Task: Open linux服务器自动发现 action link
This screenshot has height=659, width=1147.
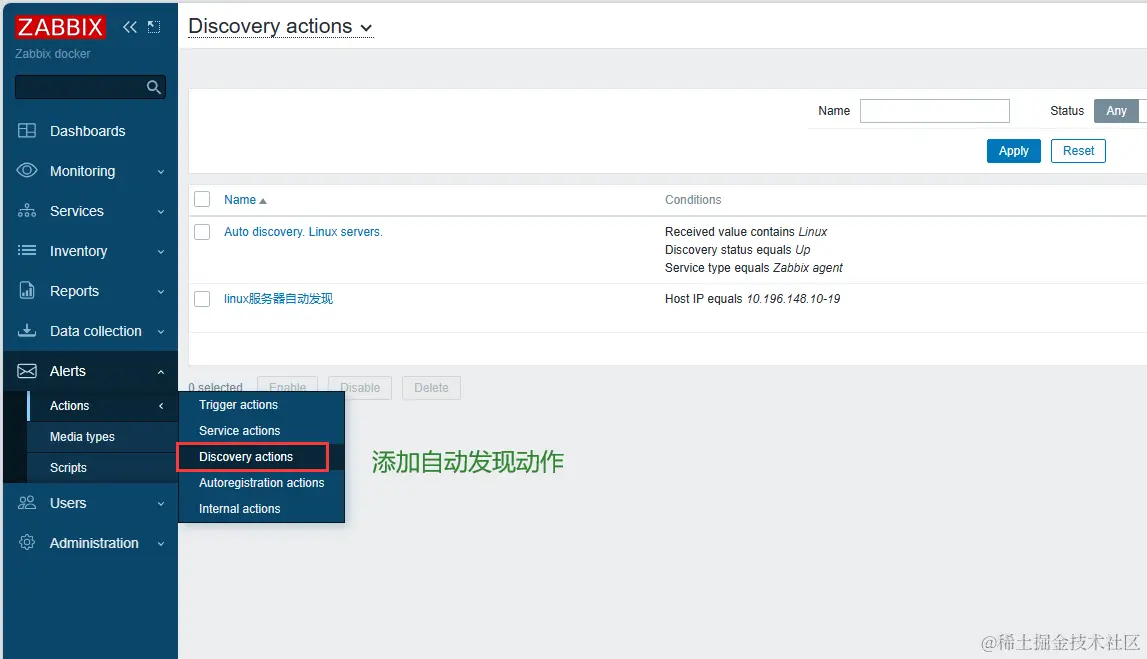Action: point(278,299)
